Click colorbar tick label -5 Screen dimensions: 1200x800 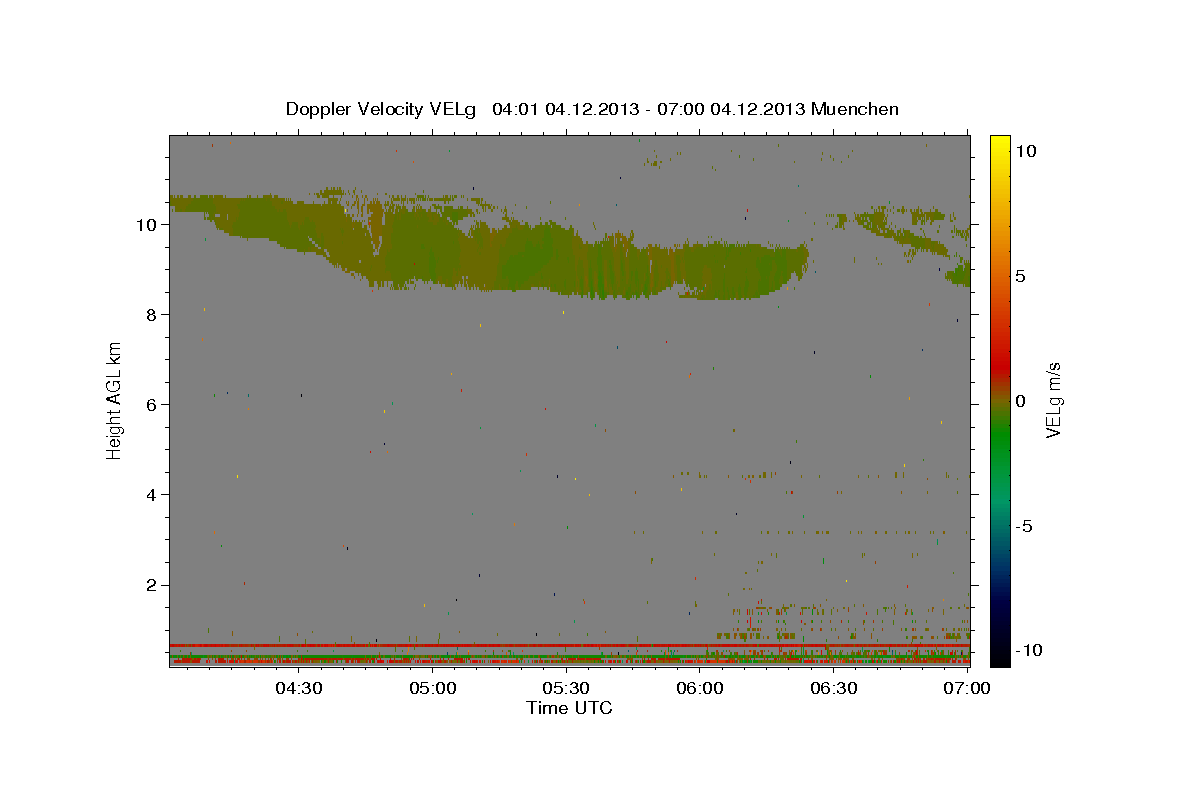1023,526
